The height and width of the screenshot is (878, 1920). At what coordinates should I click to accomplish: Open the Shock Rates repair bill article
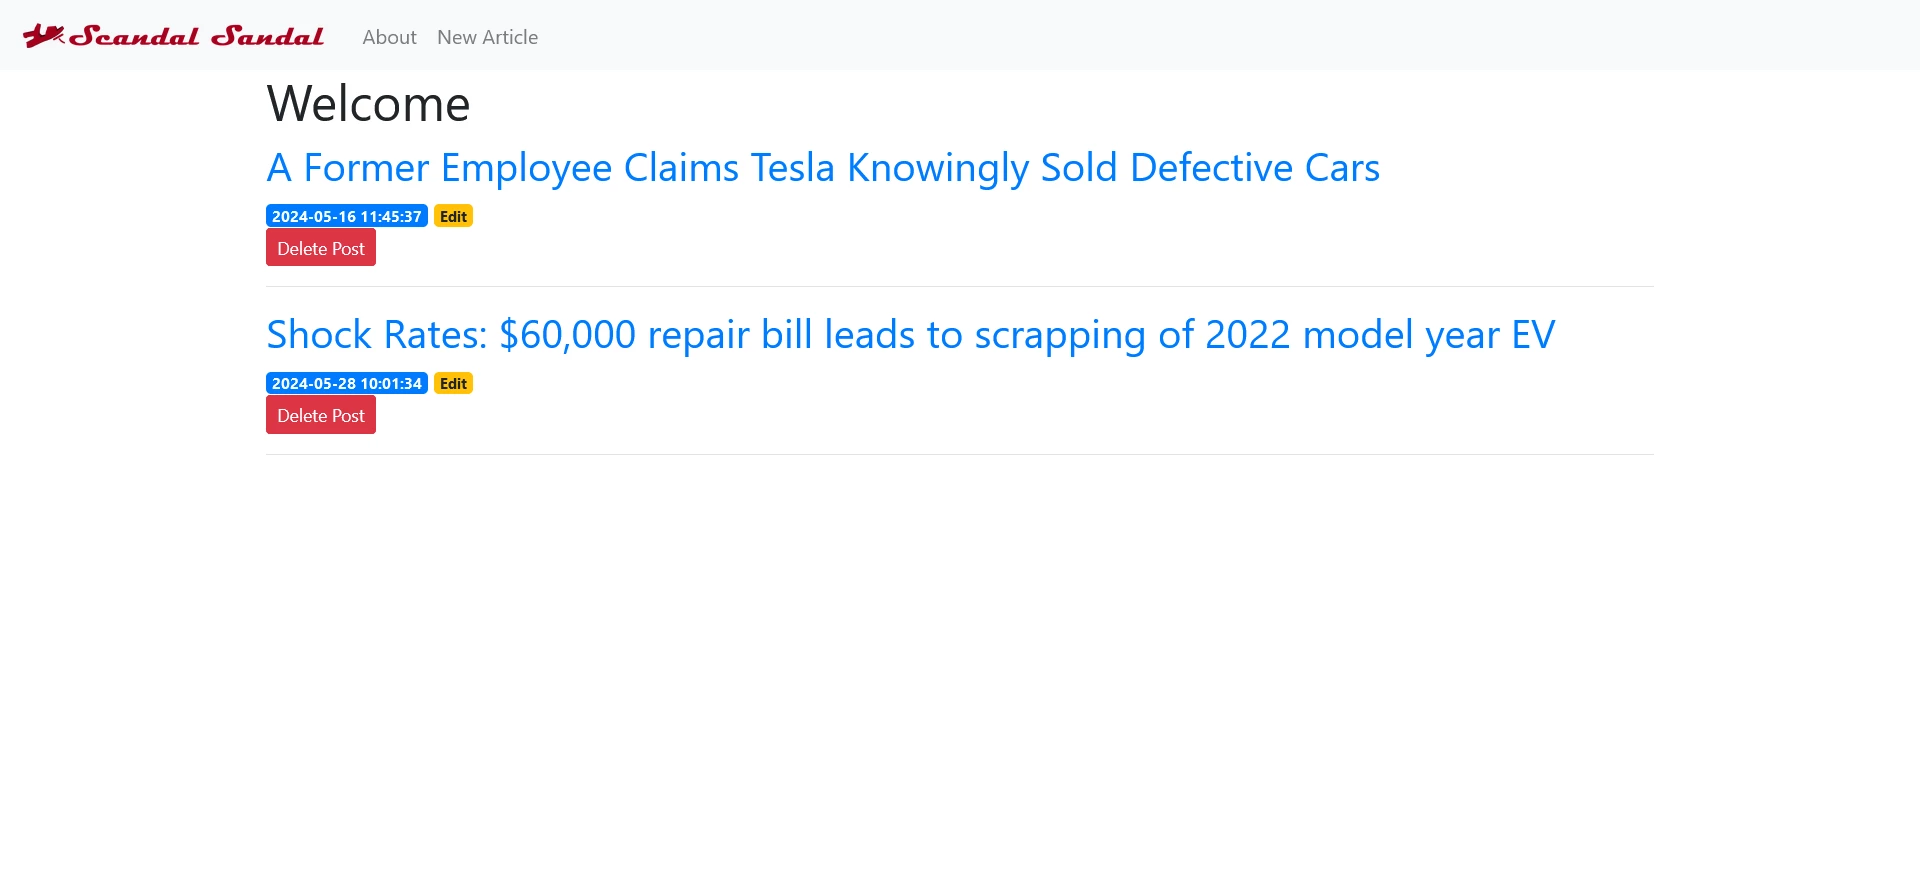(910, 335)
